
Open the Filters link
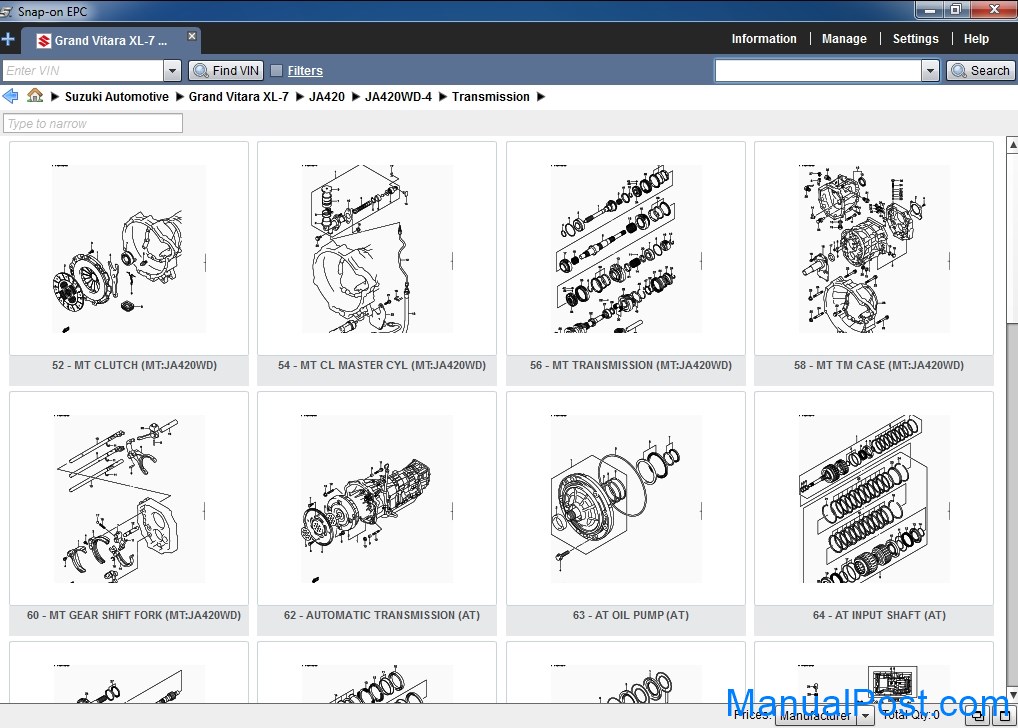tap(305, 71)
